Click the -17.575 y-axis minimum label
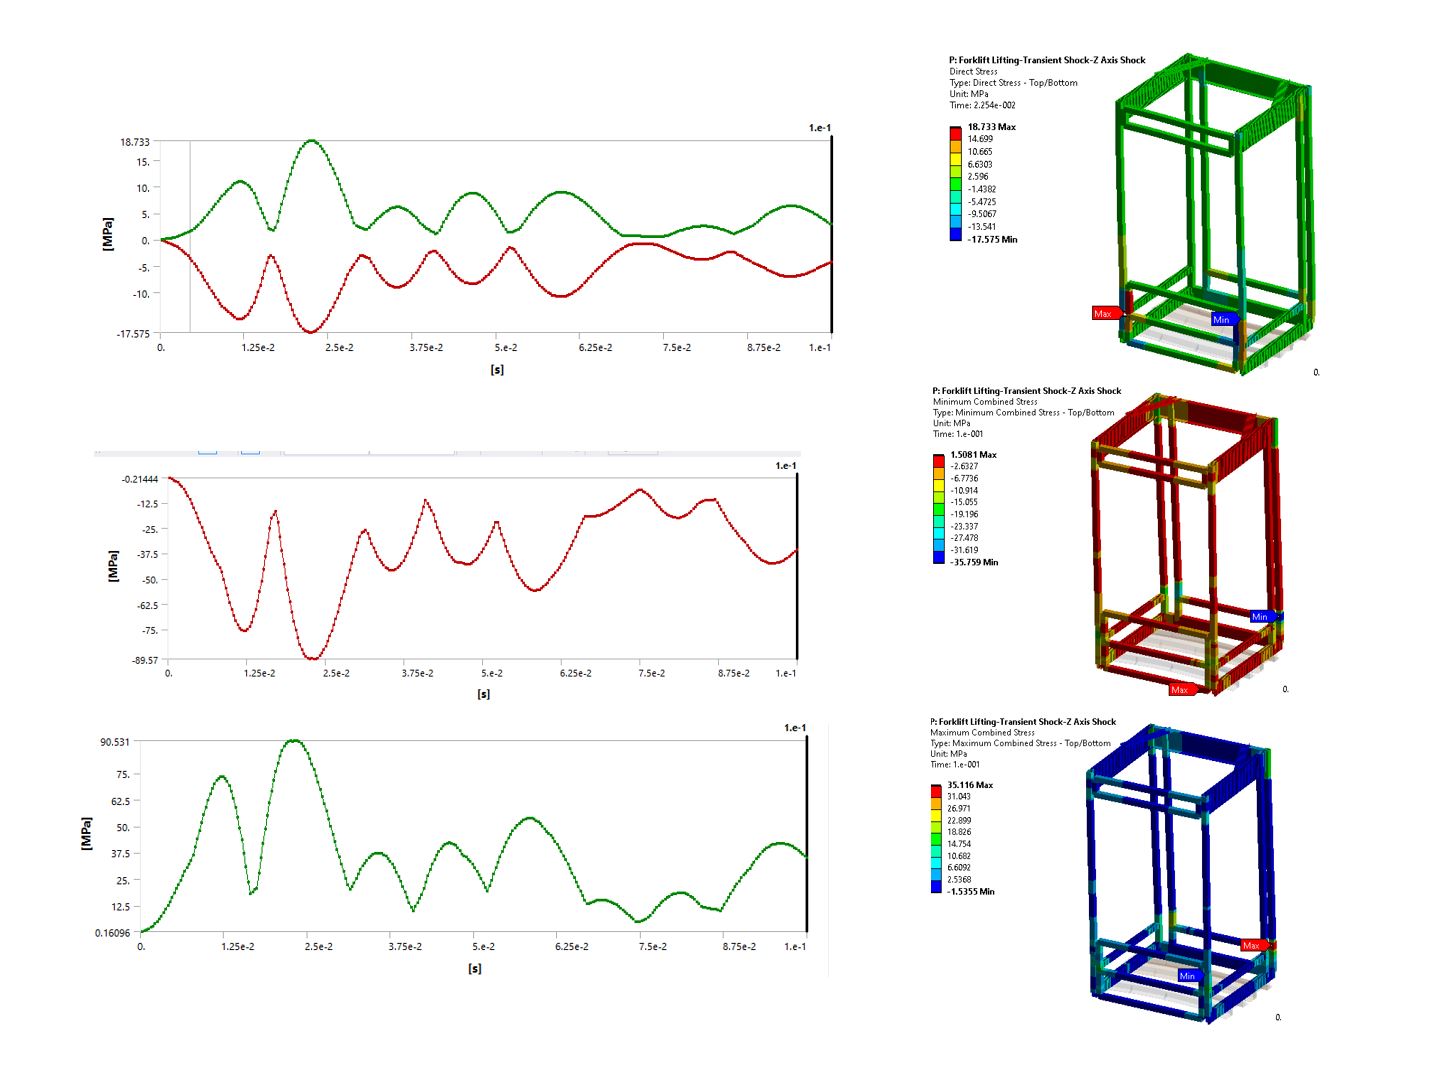The width and height of the screenshot is (1433, 1075). (133, 334)
